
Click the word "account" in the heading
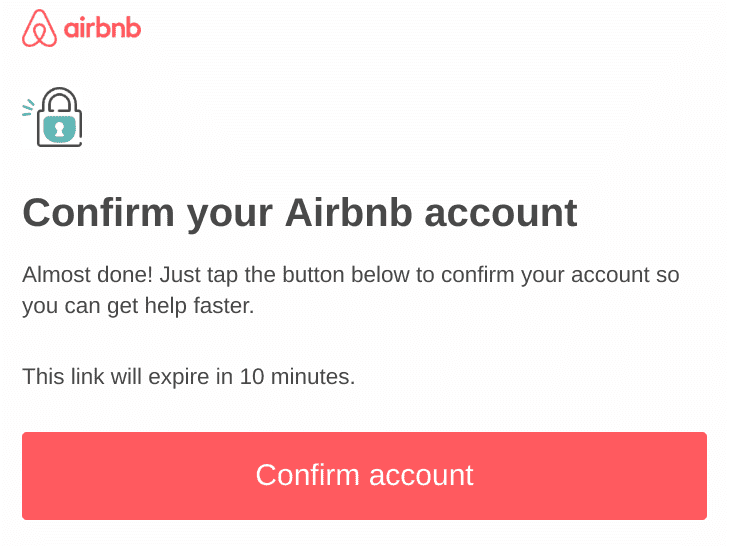(501, 214)
